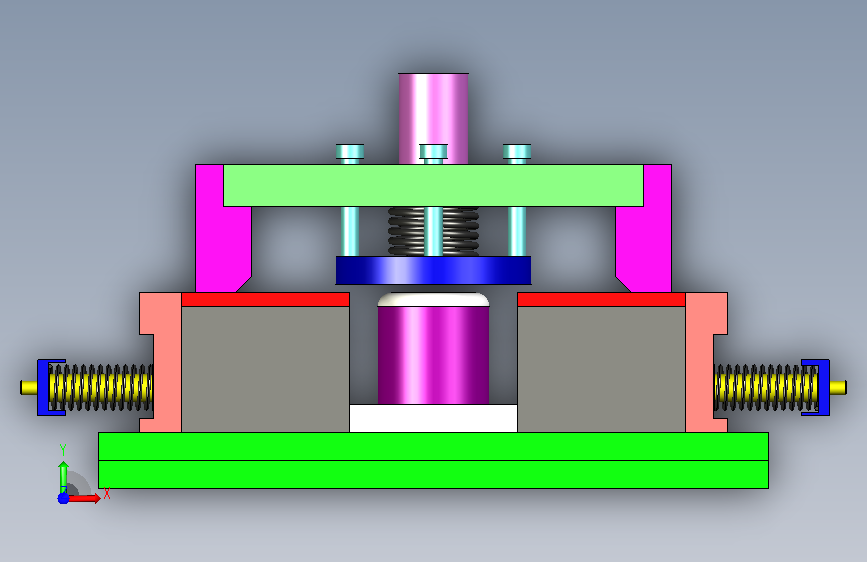Click the blue origin ball of the triad

click(63, 498)
